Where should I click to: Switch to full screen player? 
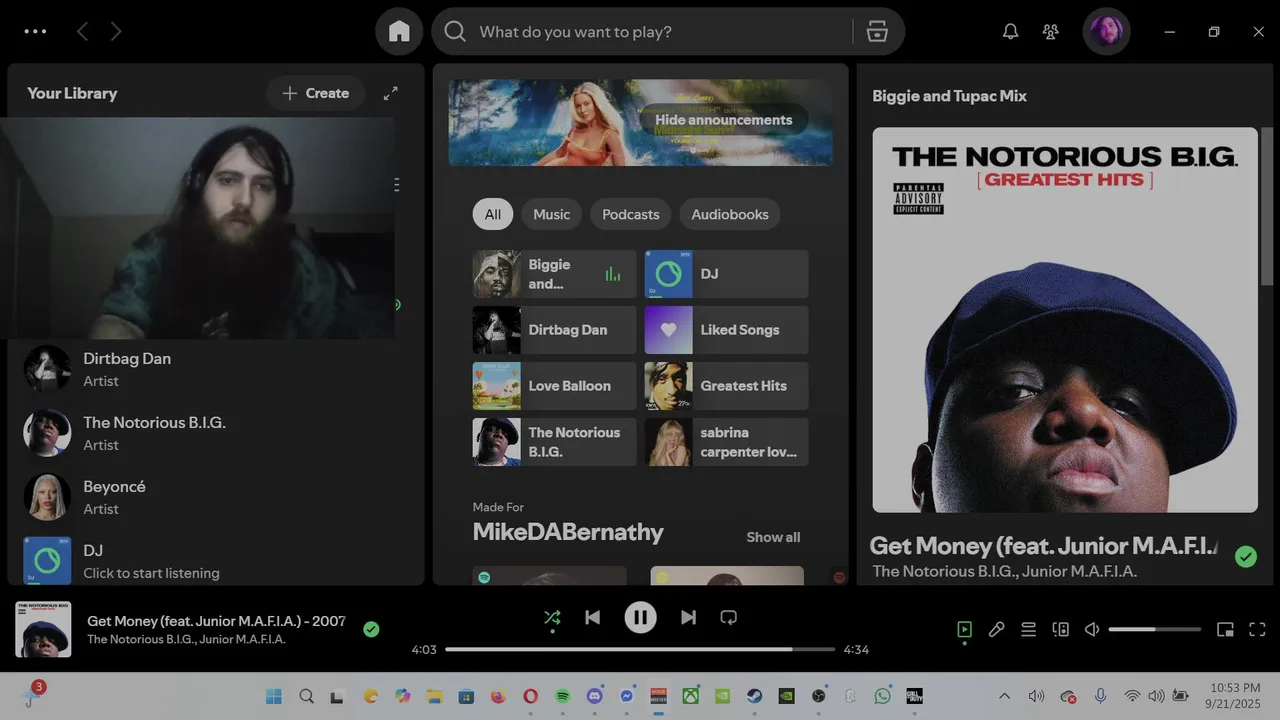click(x=1258, y=629)
